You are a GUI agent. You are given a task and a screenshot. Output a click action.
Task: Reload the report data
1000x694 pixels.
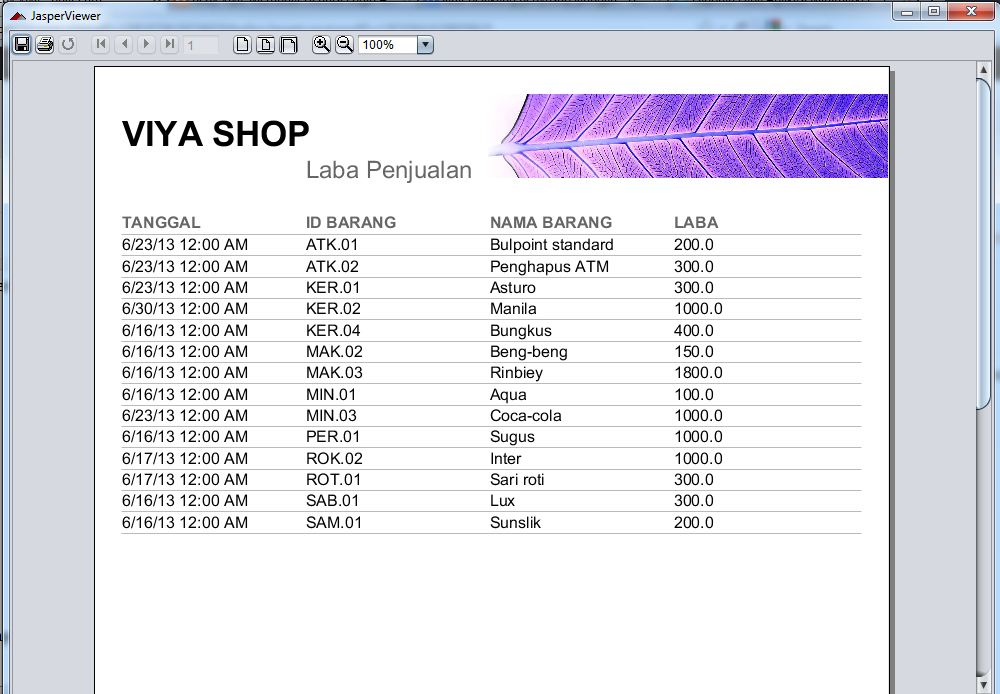coord(68,44)
